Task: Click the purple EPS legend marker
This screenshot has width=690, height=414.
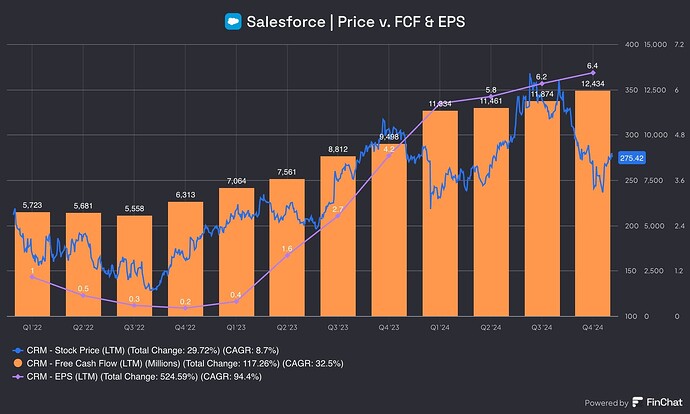Action: [x=17, y=376]
